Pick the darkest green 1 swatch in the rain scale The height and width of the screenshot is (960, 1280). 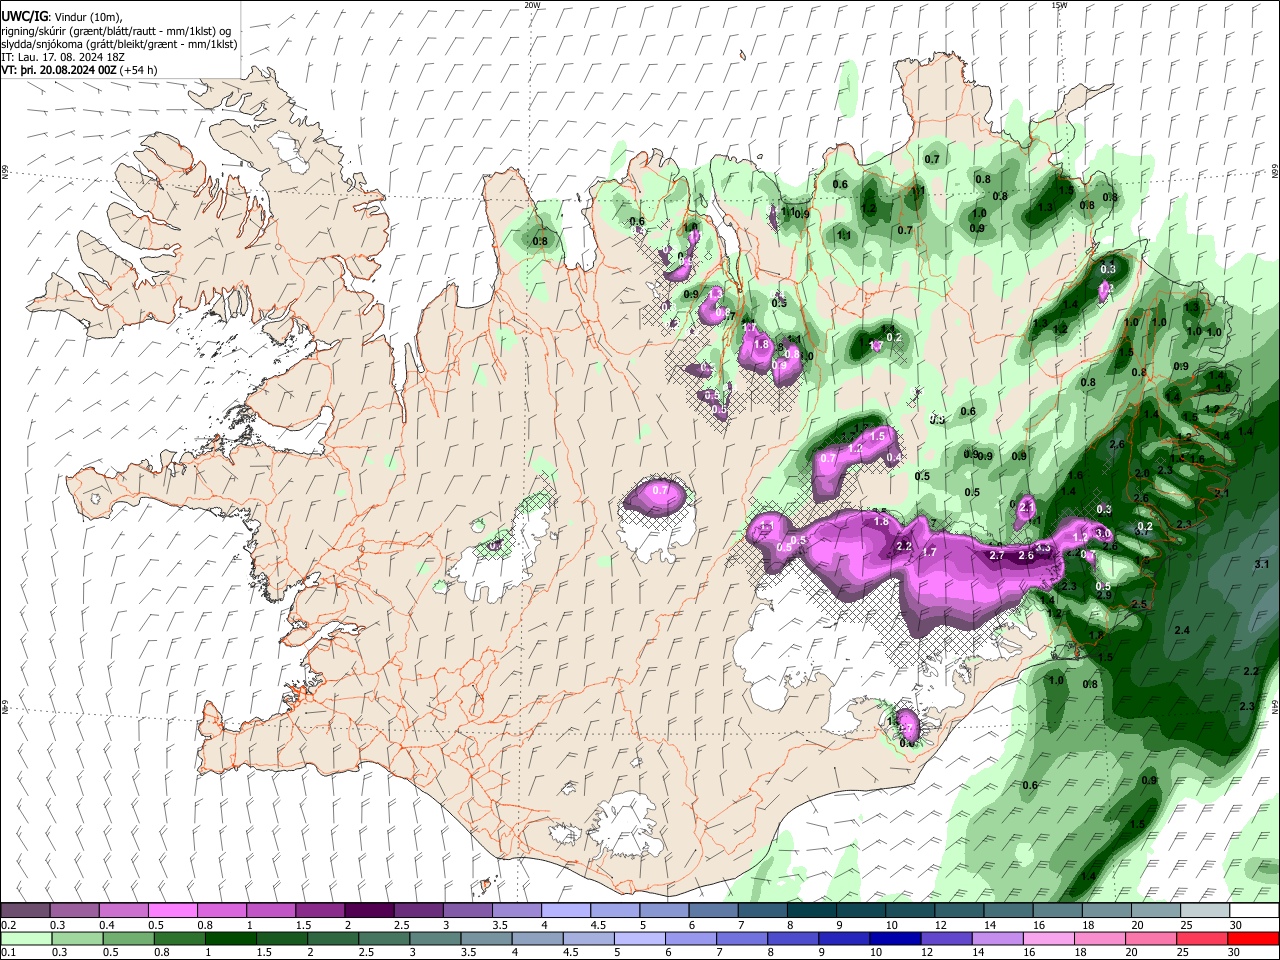pos(231,938)
